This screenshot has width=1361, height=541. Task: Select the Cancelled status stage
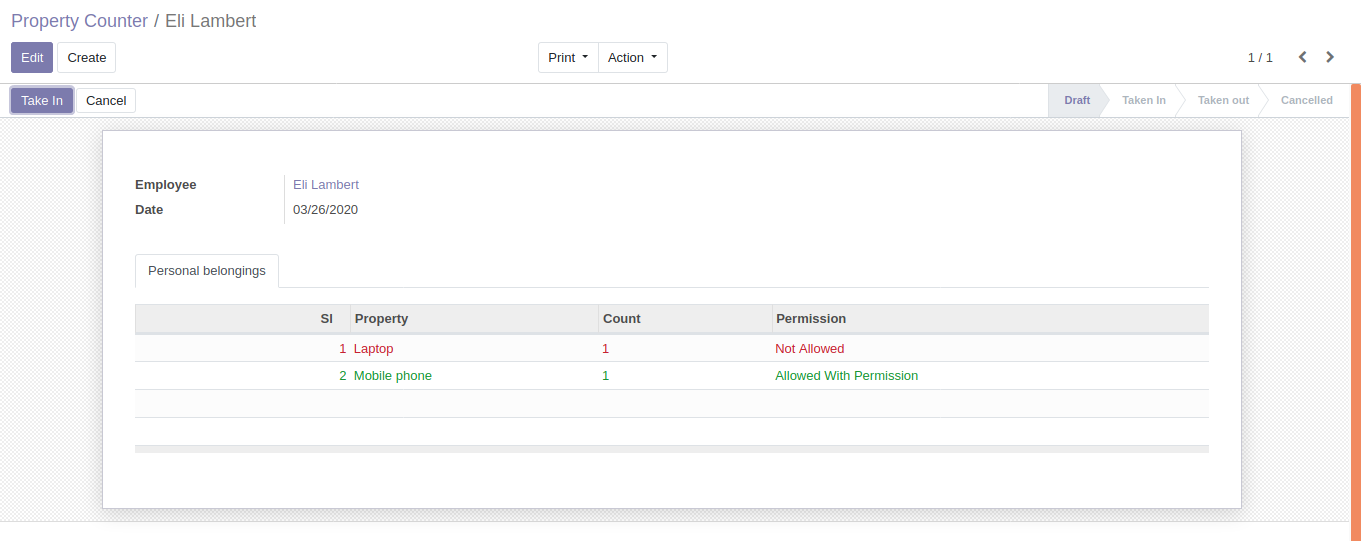[x=1306, y=100]
